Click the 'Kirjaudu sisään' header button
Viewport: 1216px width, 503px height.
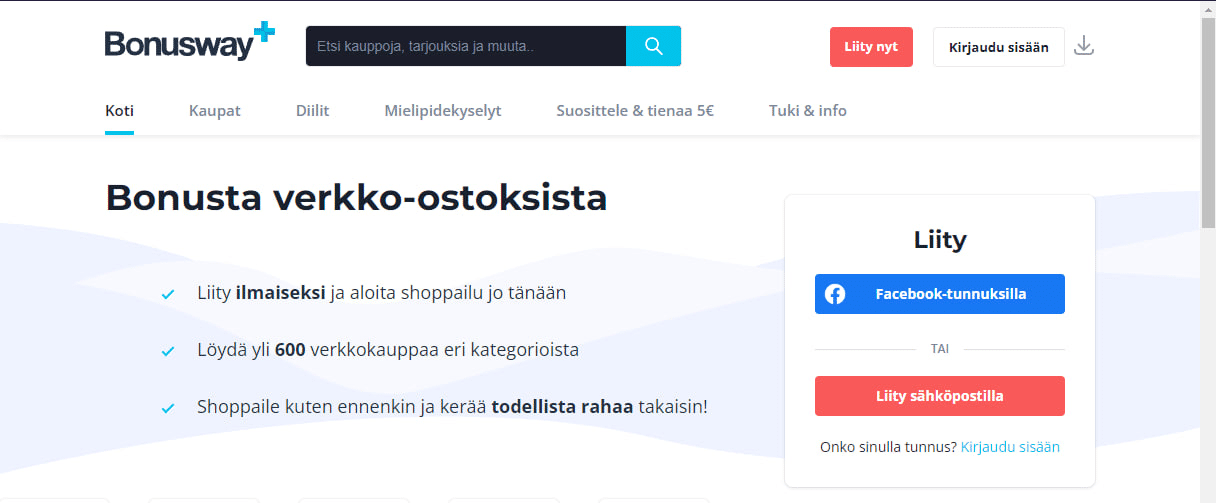[x=998, y=47]
